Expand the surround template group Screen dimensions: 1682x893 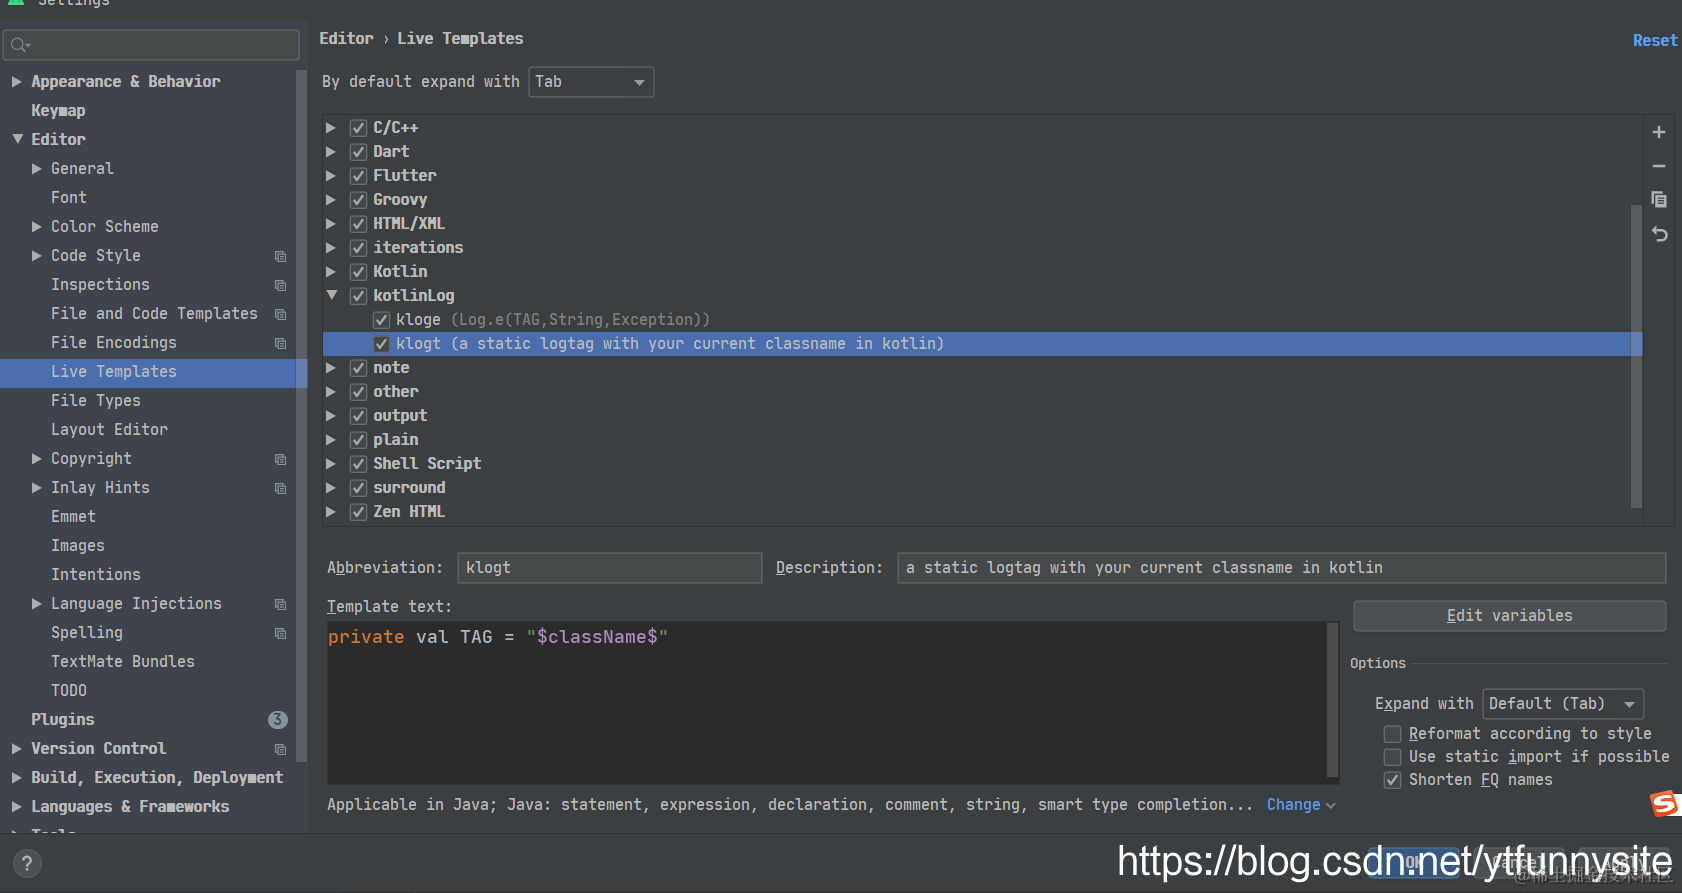[x=331, y=488]
